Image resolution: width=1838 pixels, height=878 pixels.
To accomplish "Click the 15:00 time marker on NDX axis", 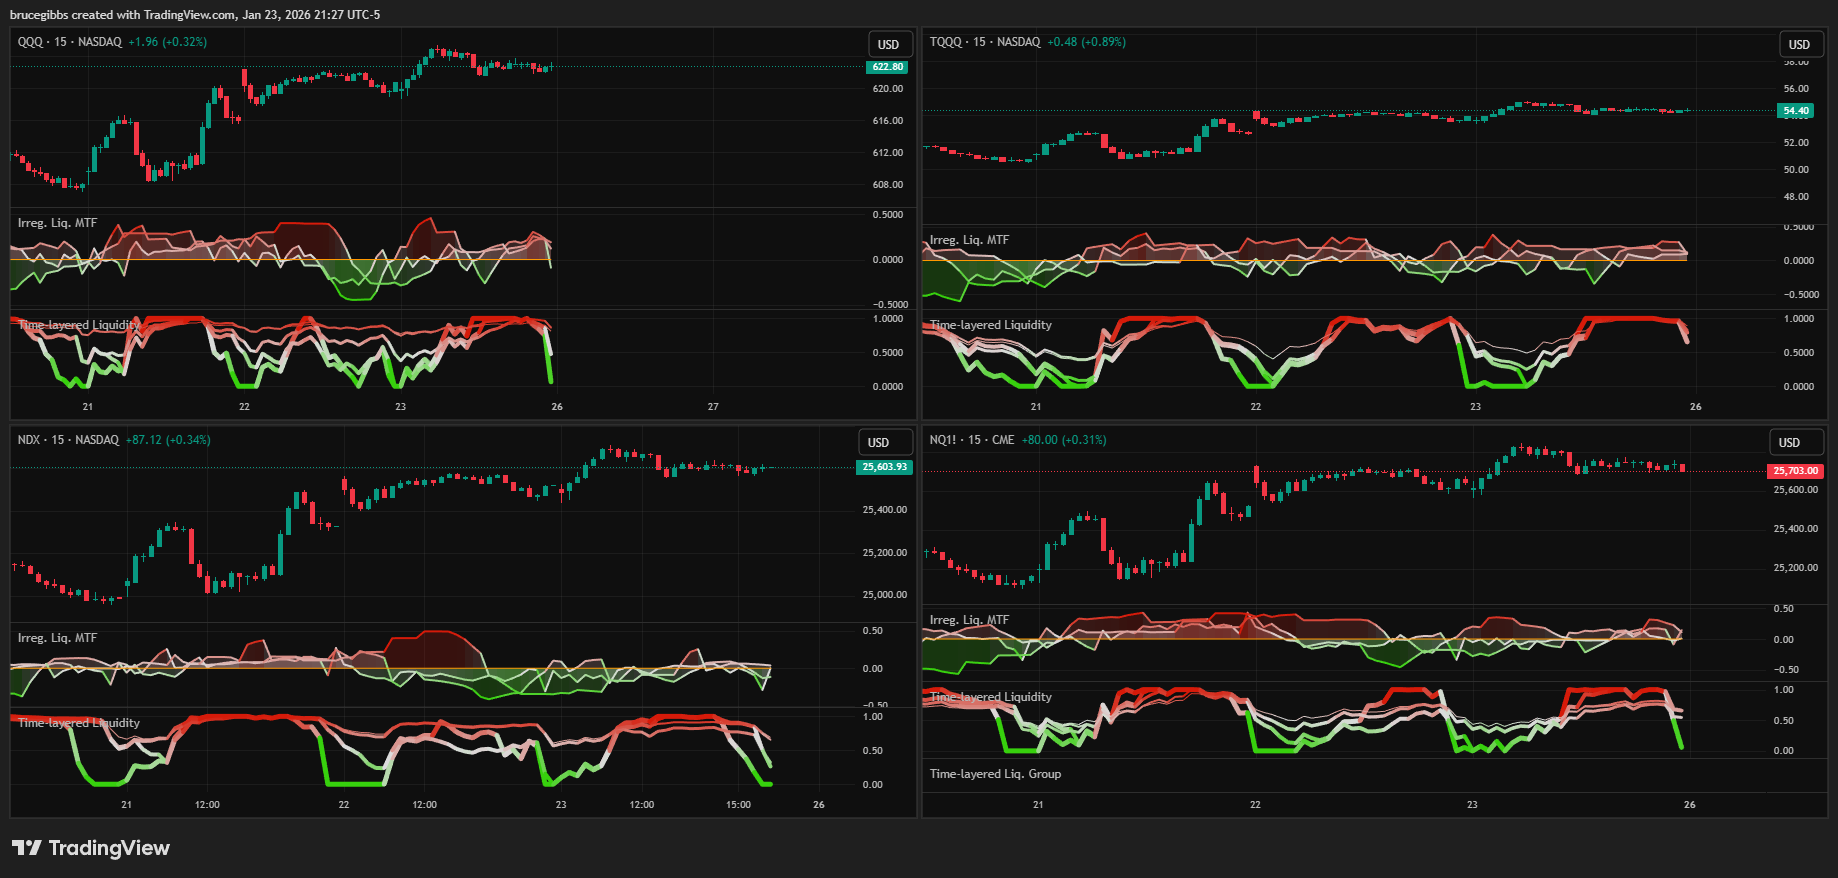I will (x=738, y=805).
